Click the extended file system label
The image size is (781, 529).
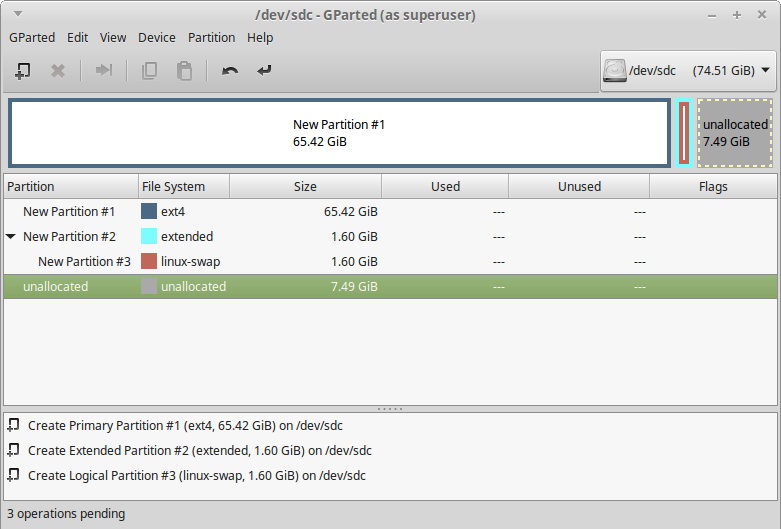pos(187,237)
